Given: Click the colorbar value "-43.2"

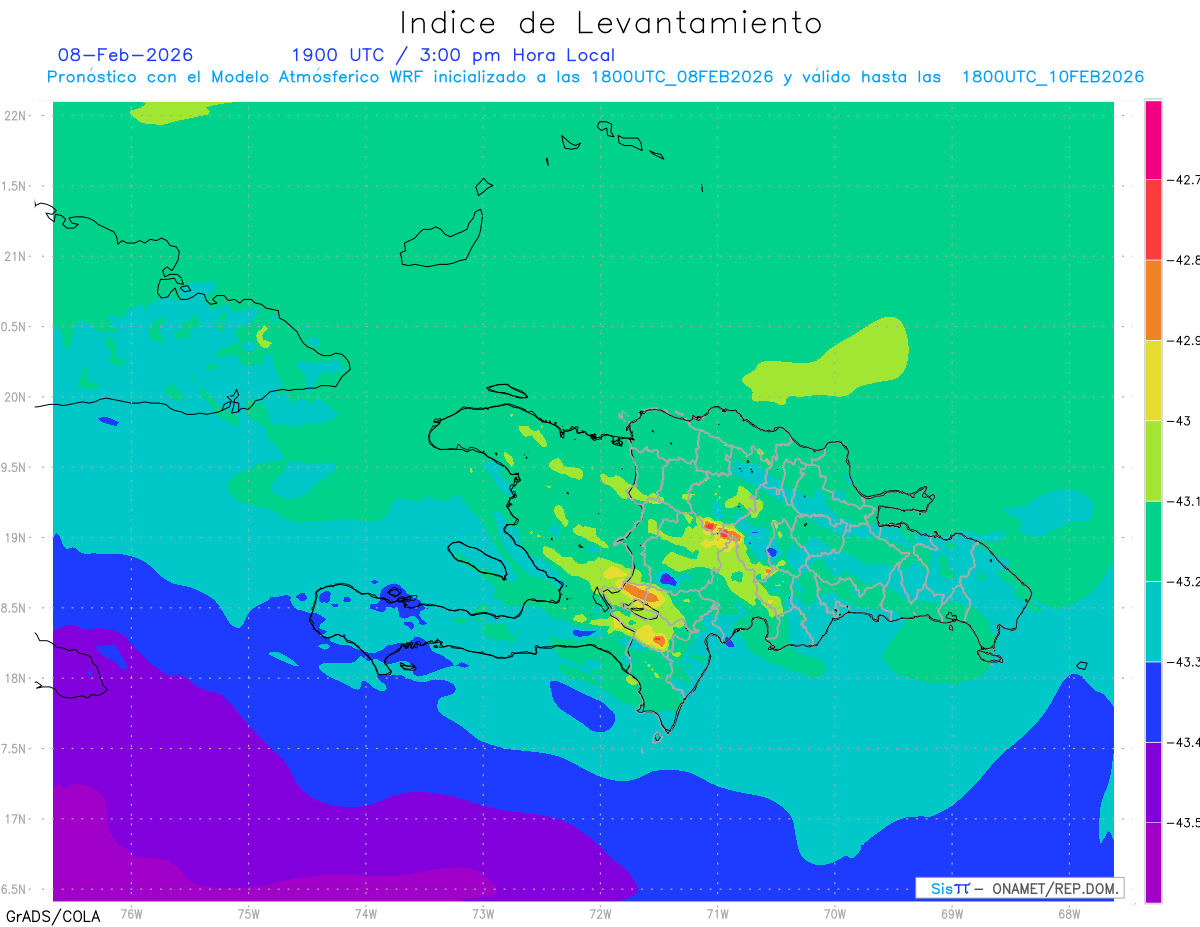Looking at the screenshot, I should (1184, 581).
